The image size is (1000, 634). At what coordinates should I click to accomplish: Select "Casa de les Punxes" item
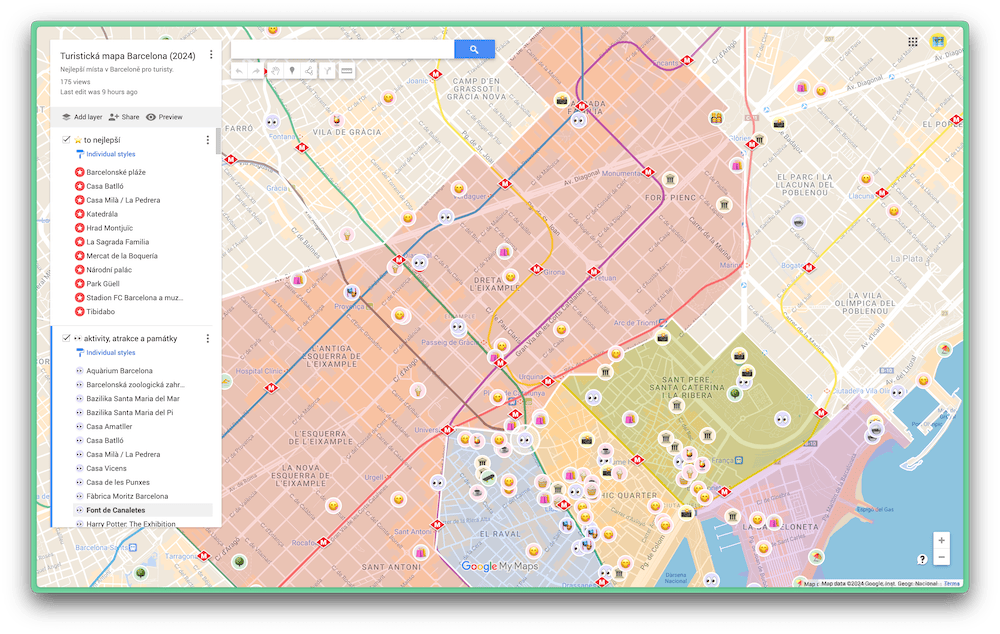pyautogui.click(x=118, y=482)
